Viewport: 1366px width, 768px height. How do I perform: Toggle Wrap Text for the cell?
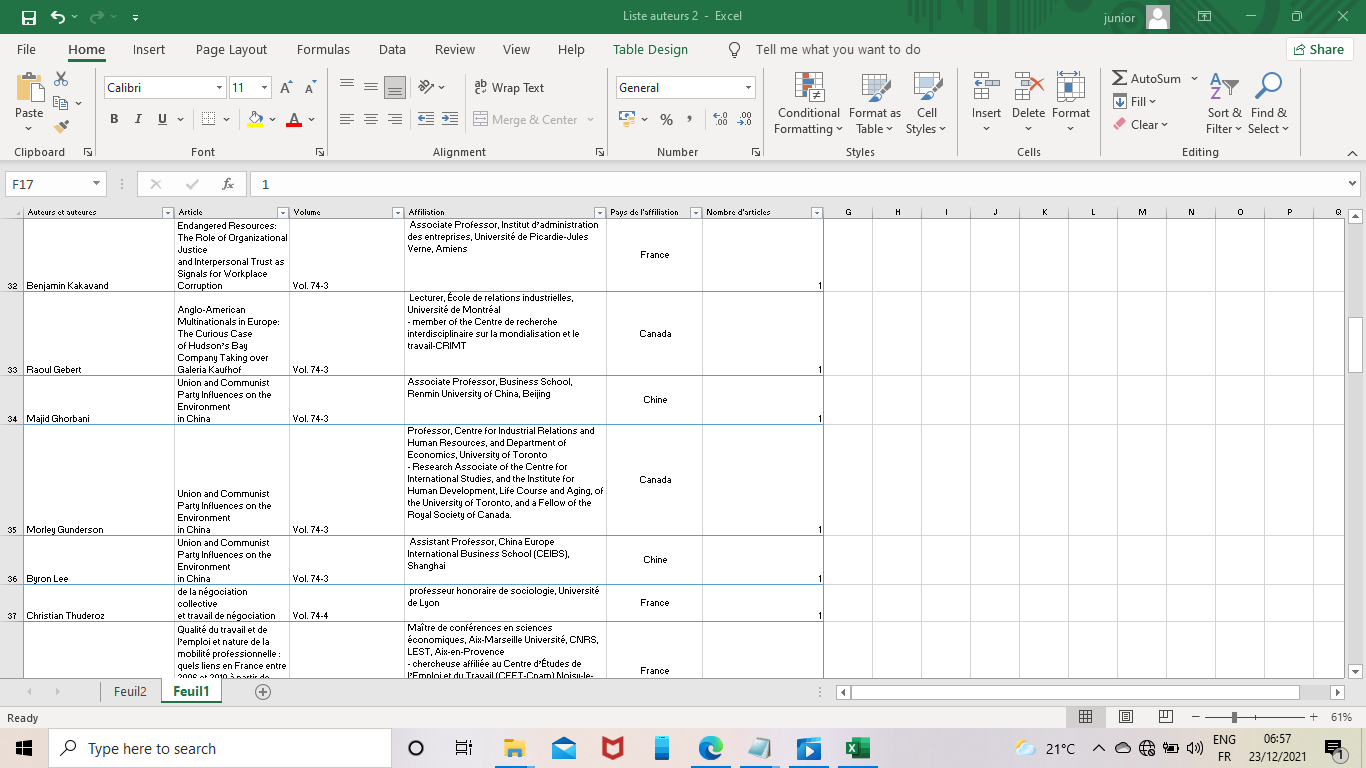[509, 88]
